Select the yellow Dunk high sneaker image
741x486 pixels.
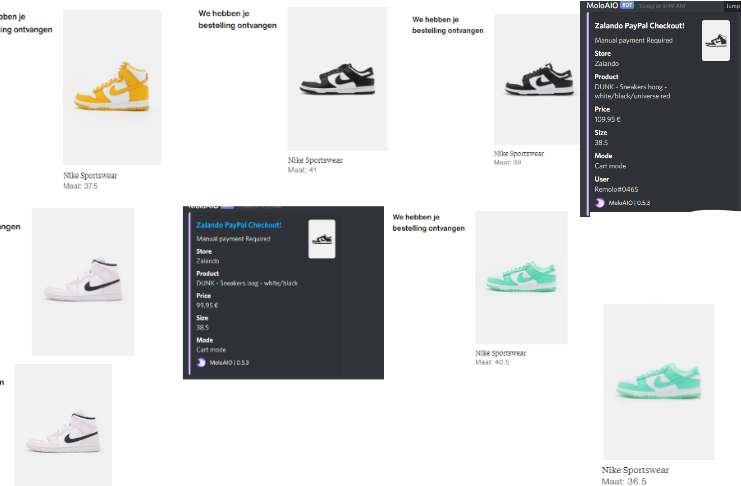[x=112, y=87]
